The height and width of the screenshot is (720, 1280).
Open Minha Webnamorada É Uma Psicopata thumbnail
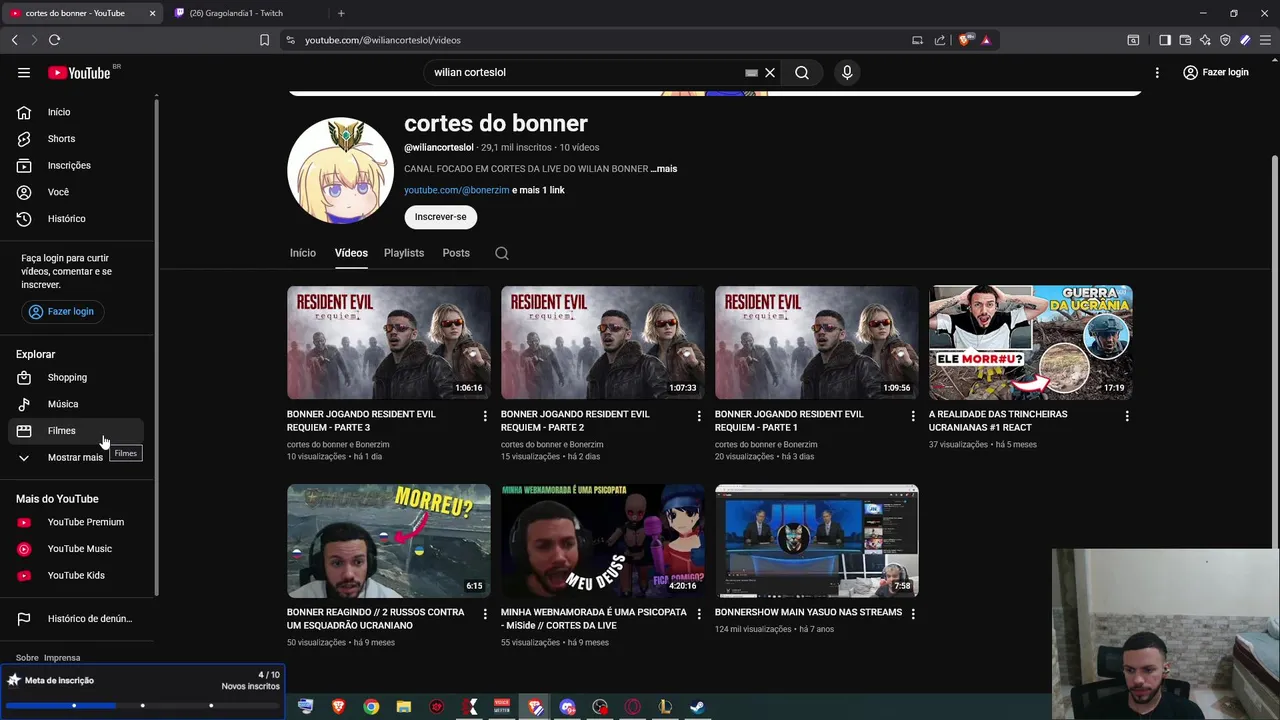coord(603,541)
